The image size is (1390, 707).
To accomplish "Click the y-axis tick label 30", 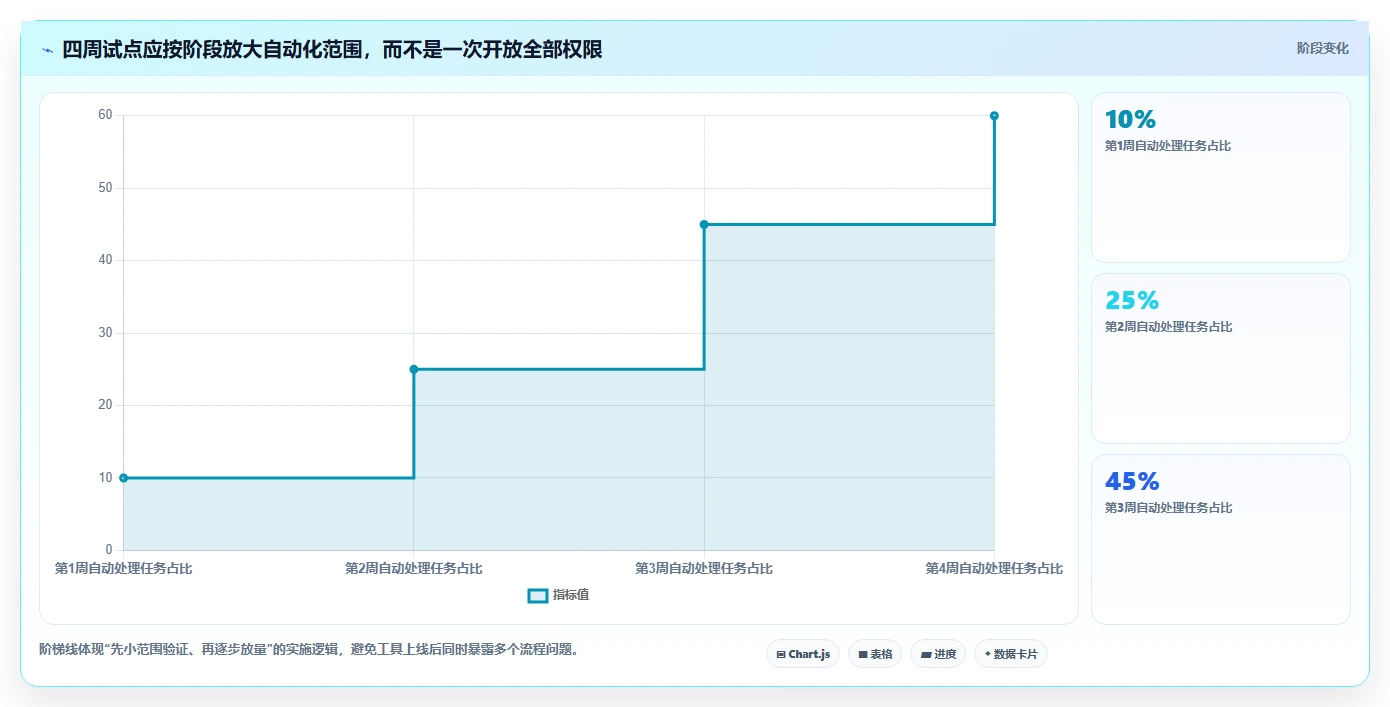I will (105, 333).
